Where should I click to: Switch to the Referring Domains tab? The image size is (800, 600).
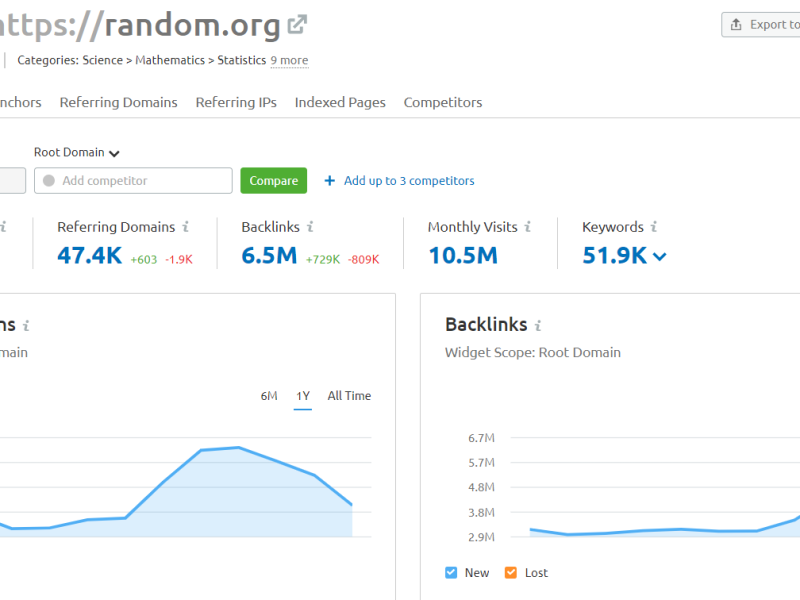click(118, 103)
